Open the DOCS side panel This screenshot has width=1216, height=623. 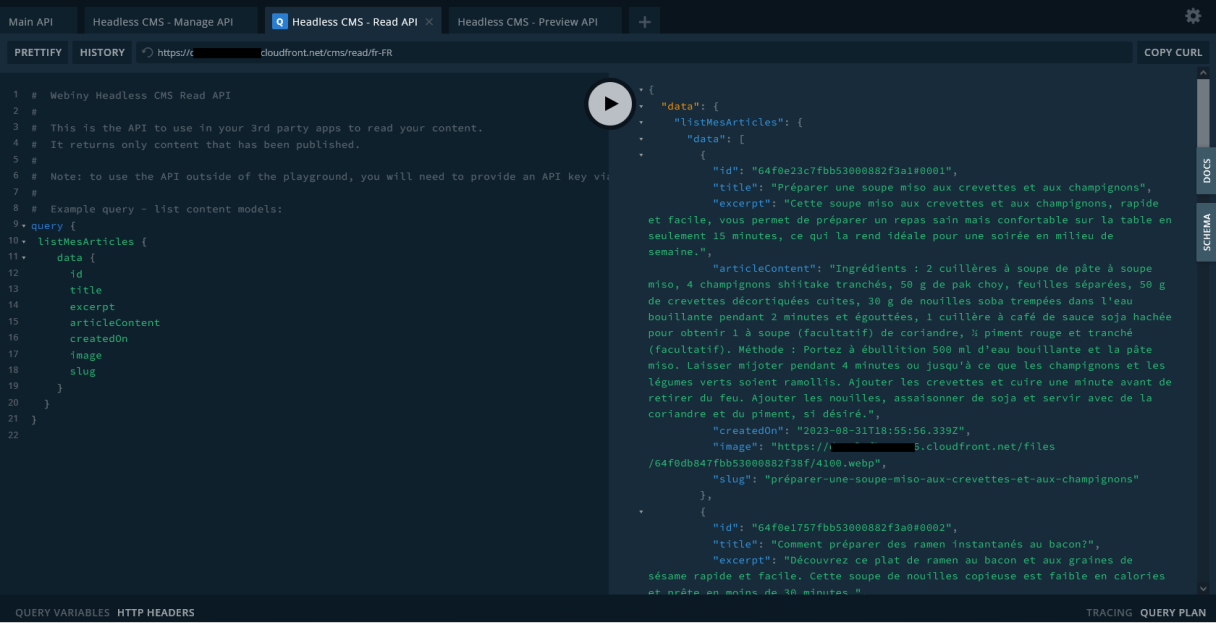1207,172
